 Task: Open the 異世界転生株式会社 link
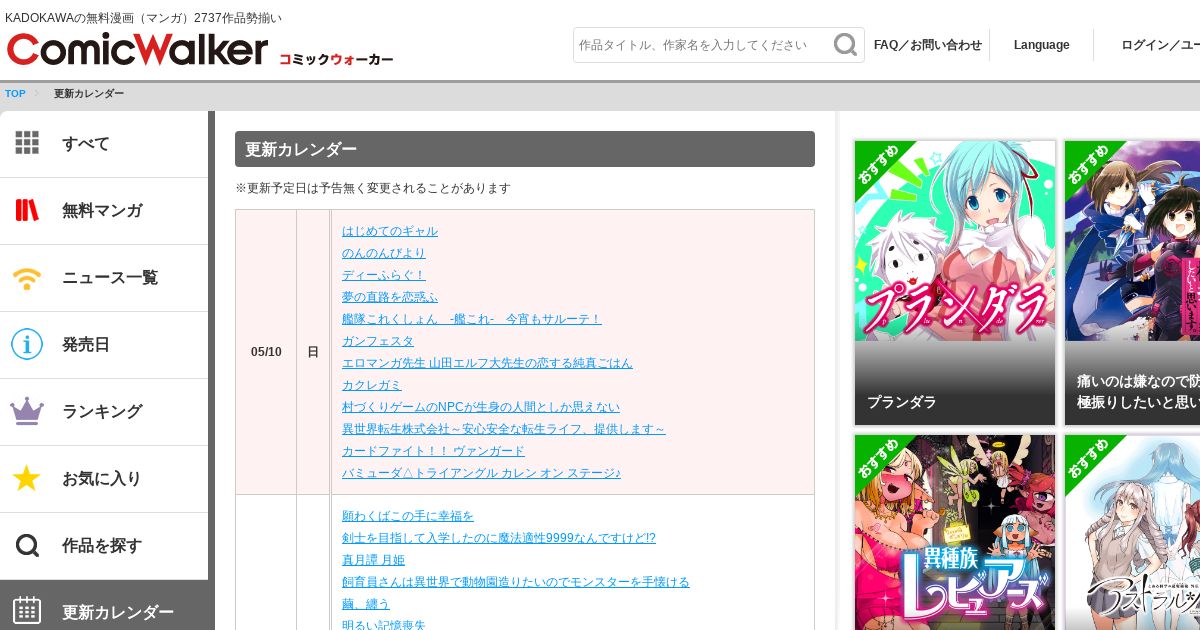[504, 429]
